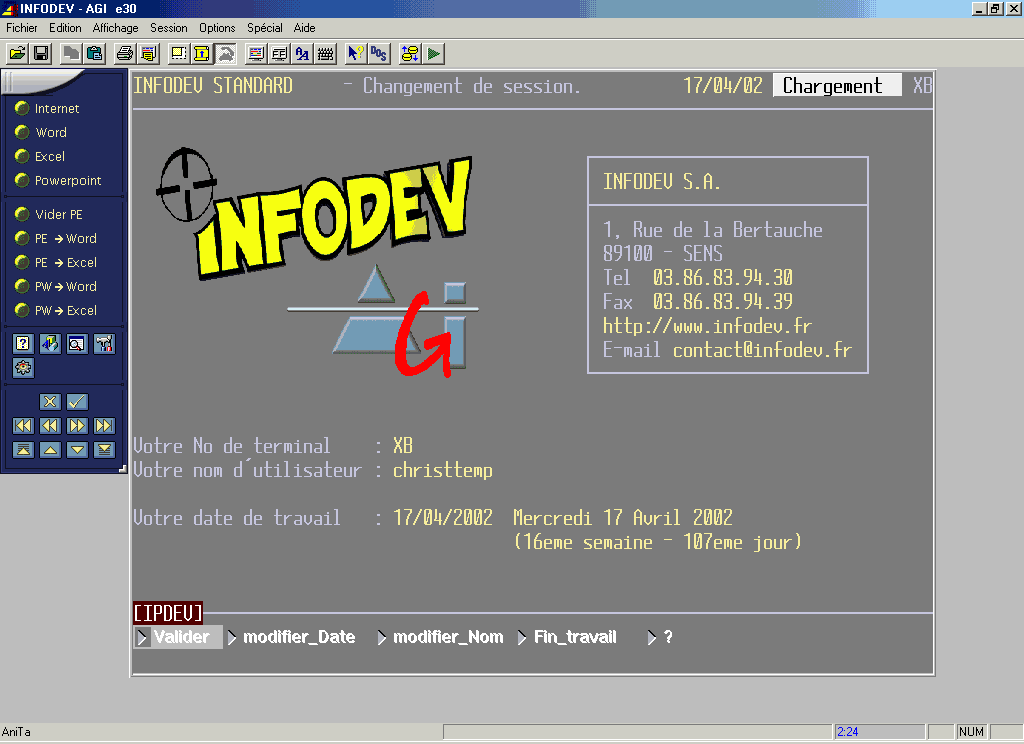Select the modifier_Nom option
Screen dimensions: 1024x744
pos(441,637)
